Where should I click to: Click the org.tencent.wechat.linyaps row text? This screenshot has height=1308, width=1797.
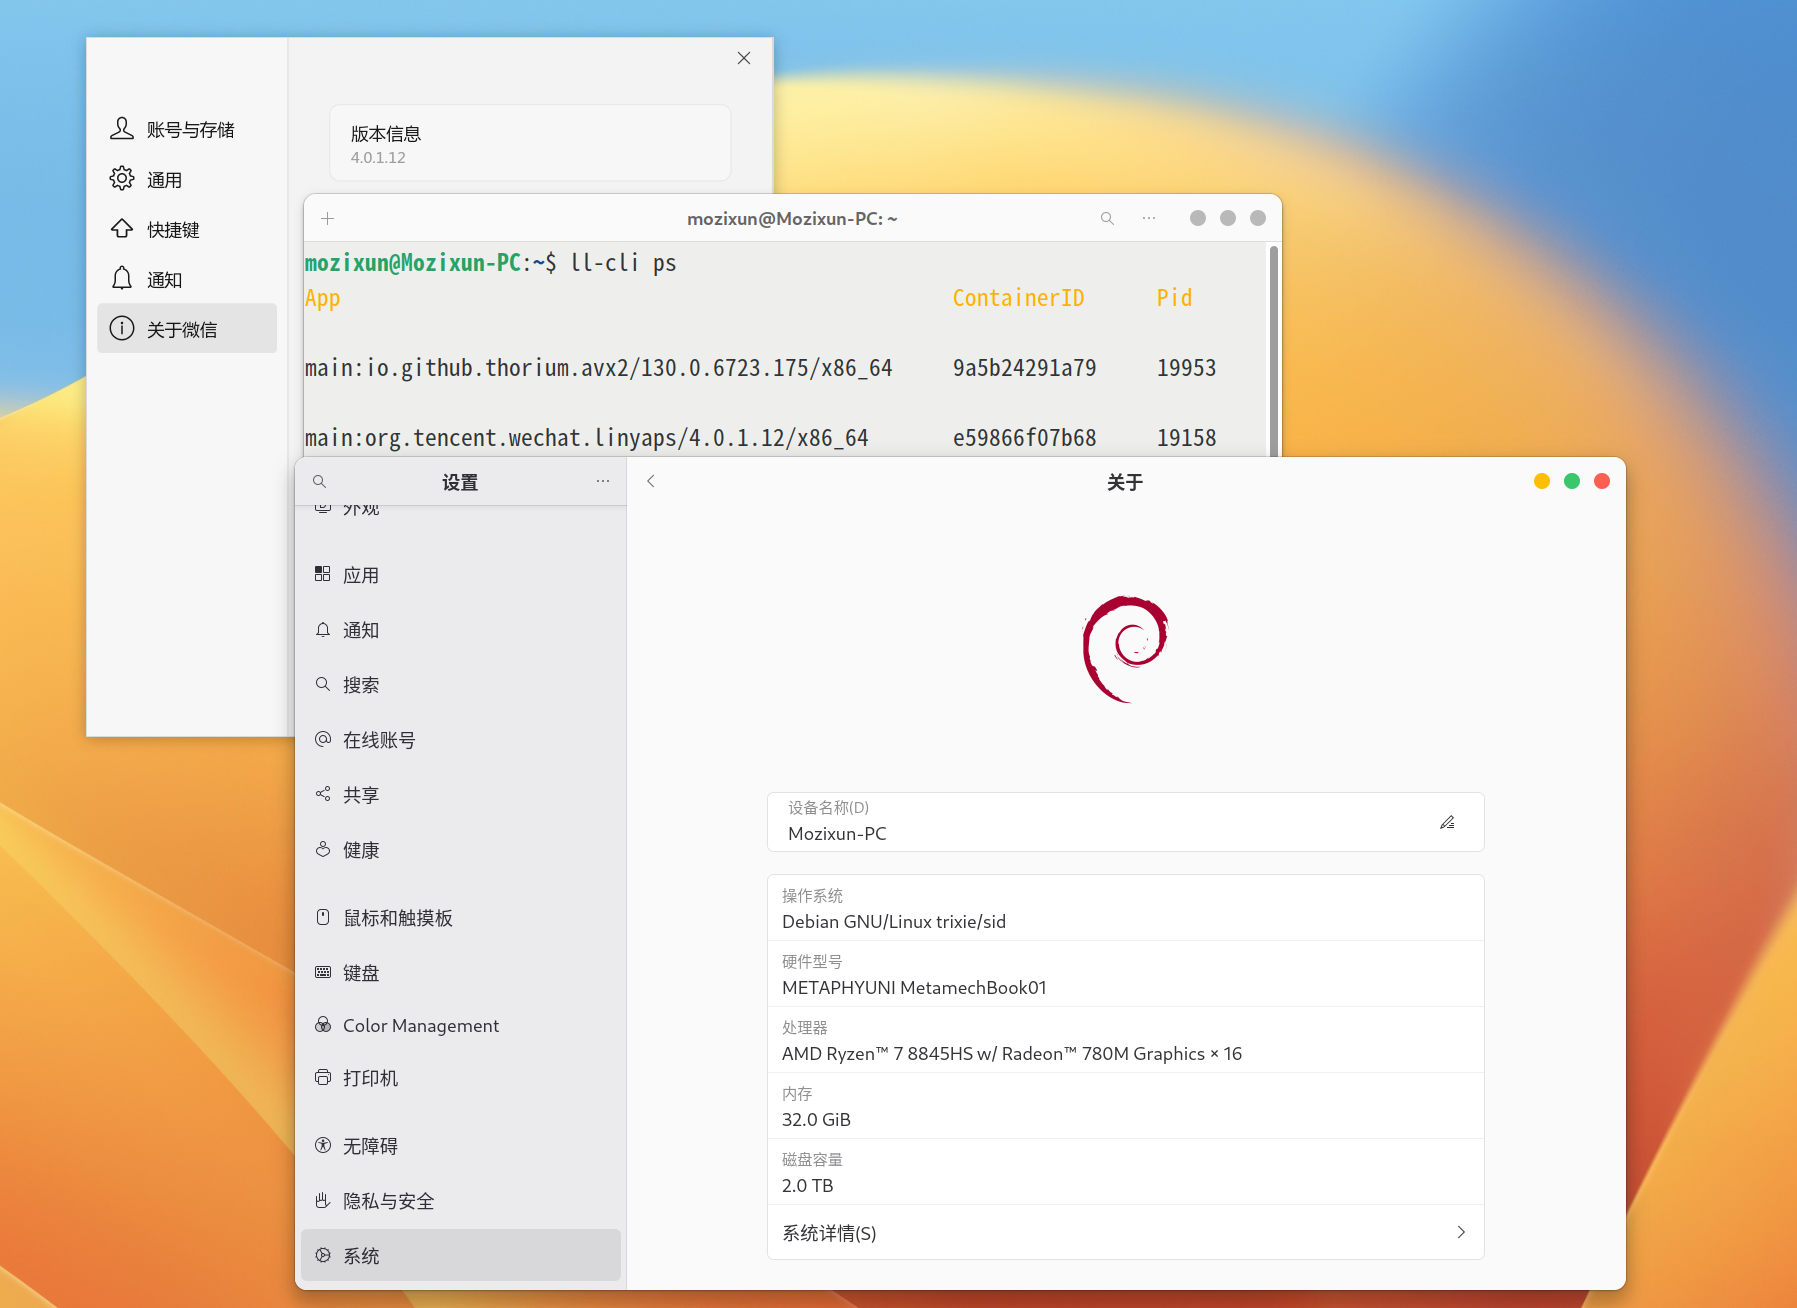pyautogui.click(x=586, y=438)
